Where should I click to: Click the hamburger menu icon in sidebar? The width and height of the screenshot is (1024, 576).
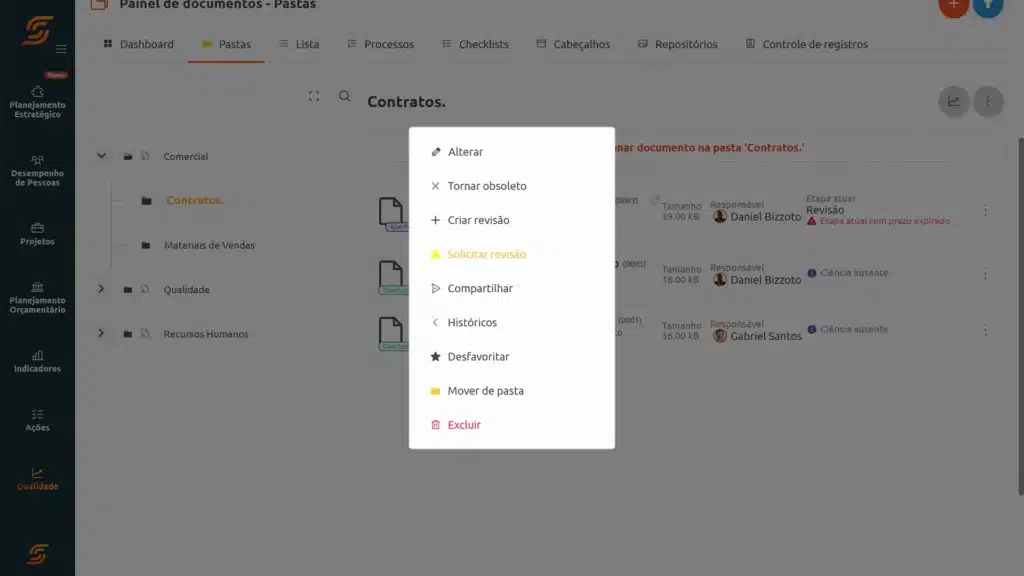[x=62, y=49]
